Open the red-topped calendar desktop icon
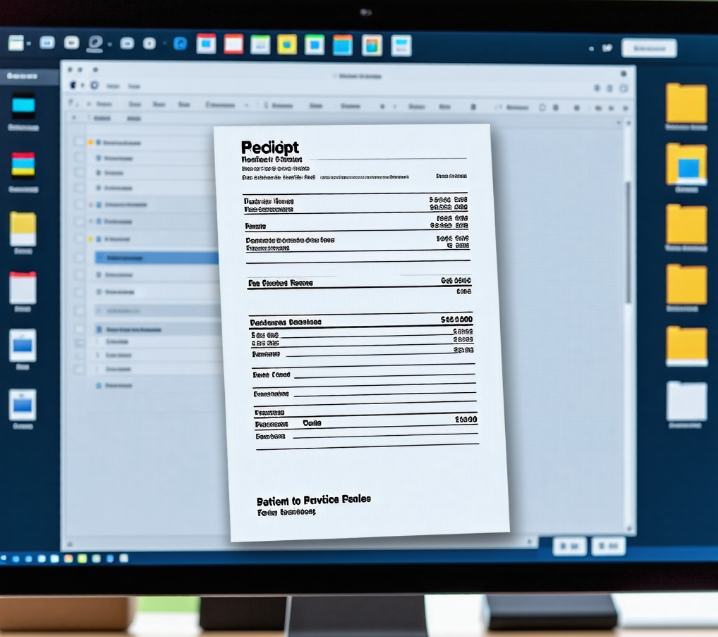The height and width of the screenshot is (637, 718). click(x=23, y=288)
